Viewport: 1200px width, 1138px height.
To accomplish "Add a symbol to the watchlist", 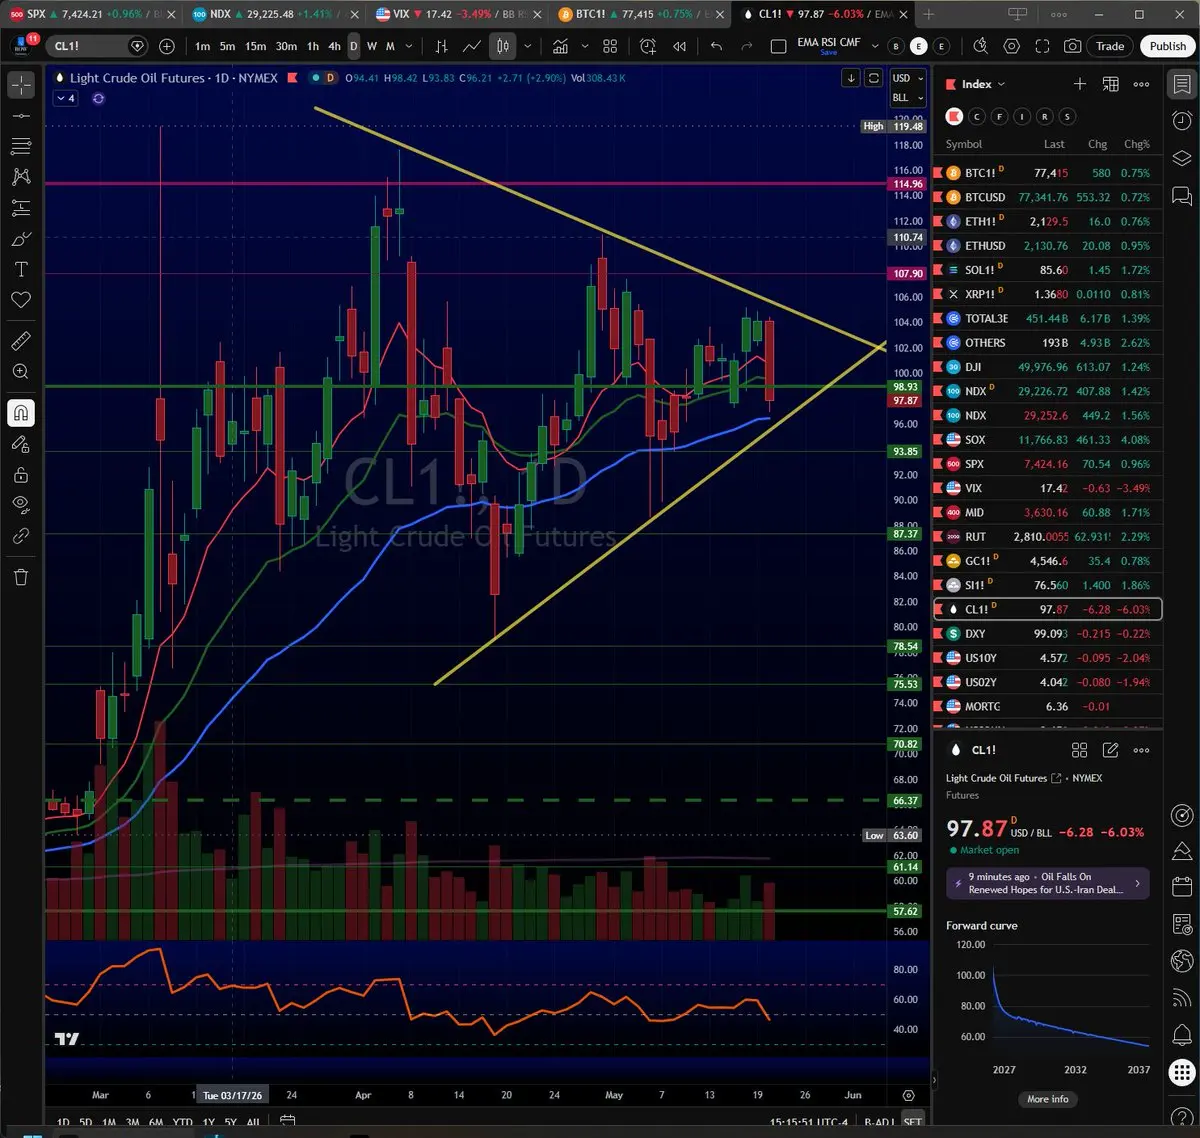I will pos(1079,84).
